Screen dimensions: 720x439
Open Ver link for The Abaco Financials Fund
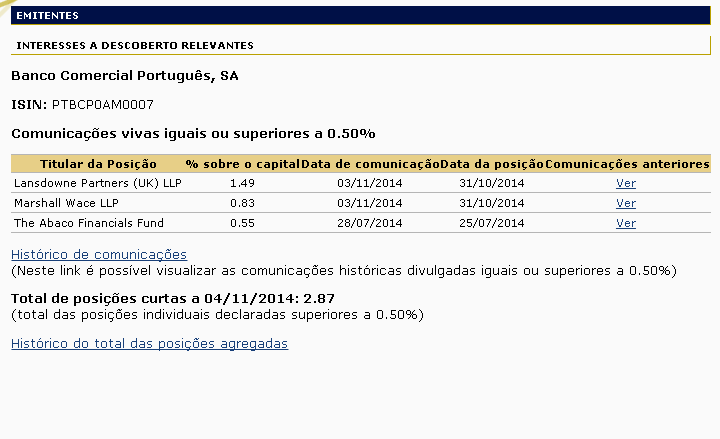pos(626,223)
